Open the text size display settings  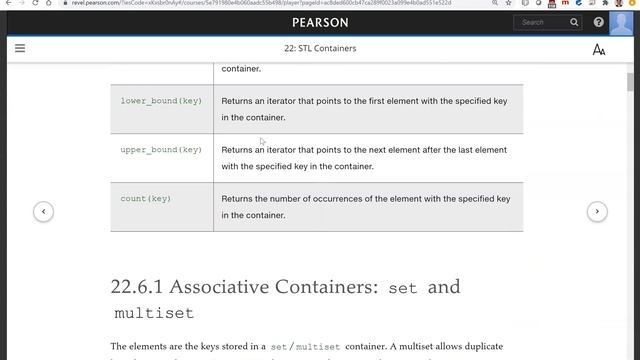(599, 50)
